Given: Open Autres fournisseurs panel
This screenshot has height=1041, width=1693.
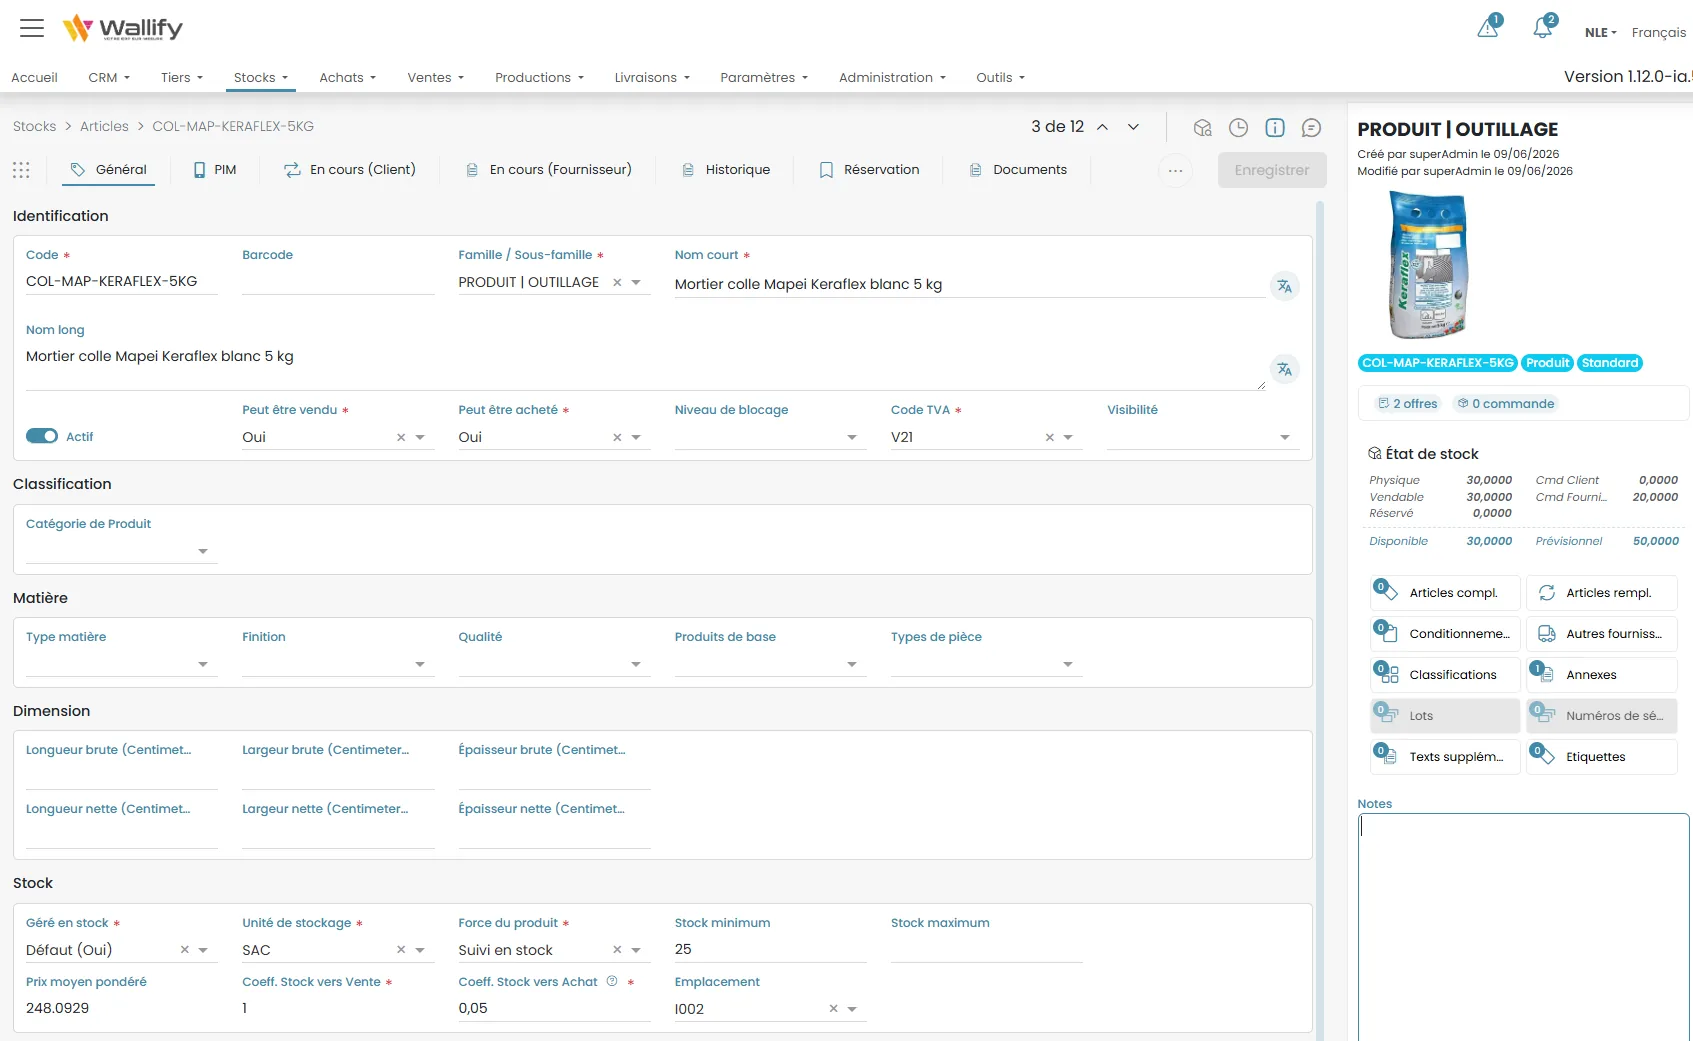Looking at the screenshot, I should (1602, 634).
